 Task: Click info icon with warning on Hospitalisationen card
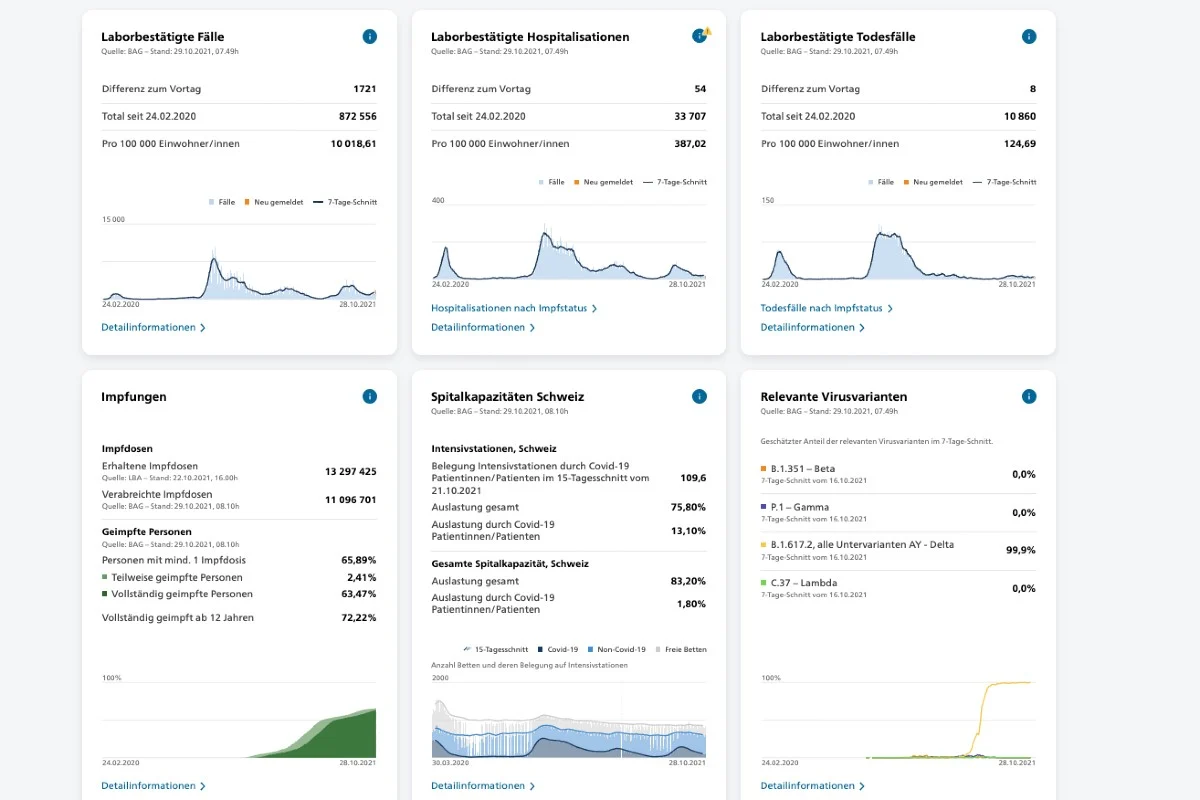tap(701, 36)
